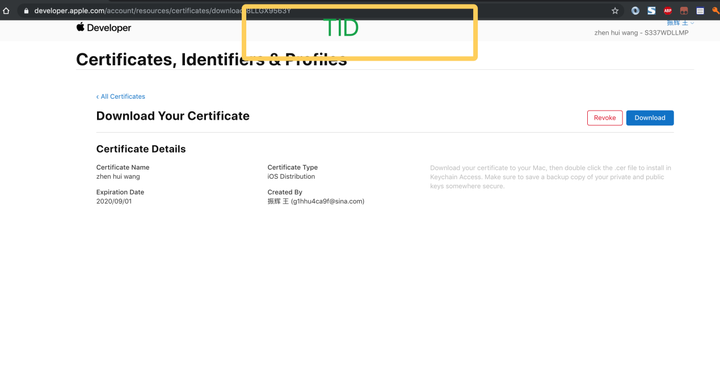This screenshot has width=720, height=367.
Task: Click the Certificate Type label
Action: tap(292, 167)
